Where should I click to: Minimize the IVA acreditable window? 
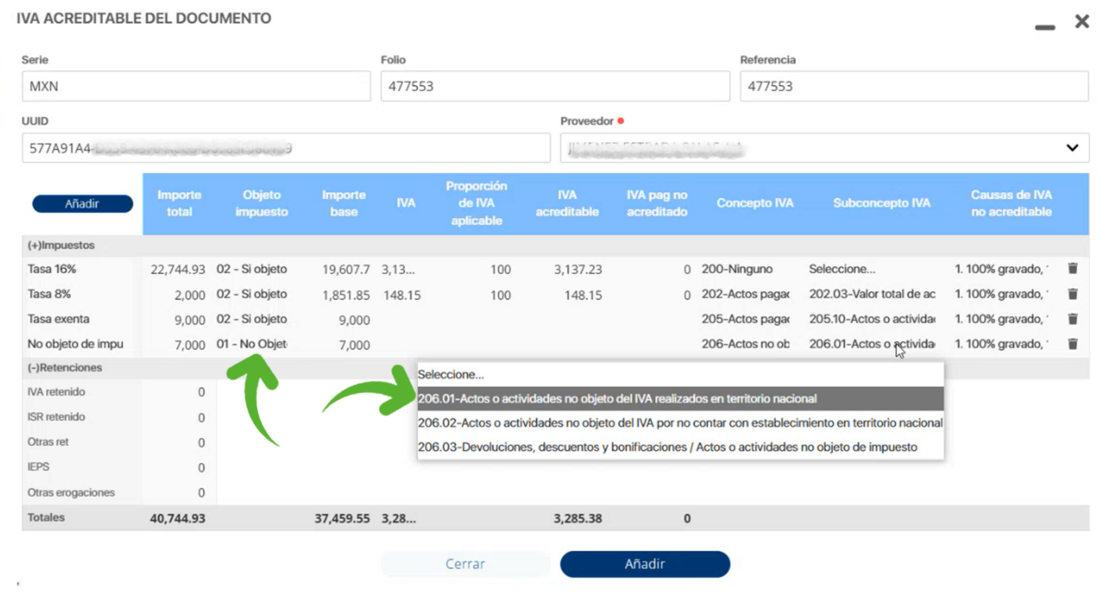pyautogui.click(x=1045, y=27)
